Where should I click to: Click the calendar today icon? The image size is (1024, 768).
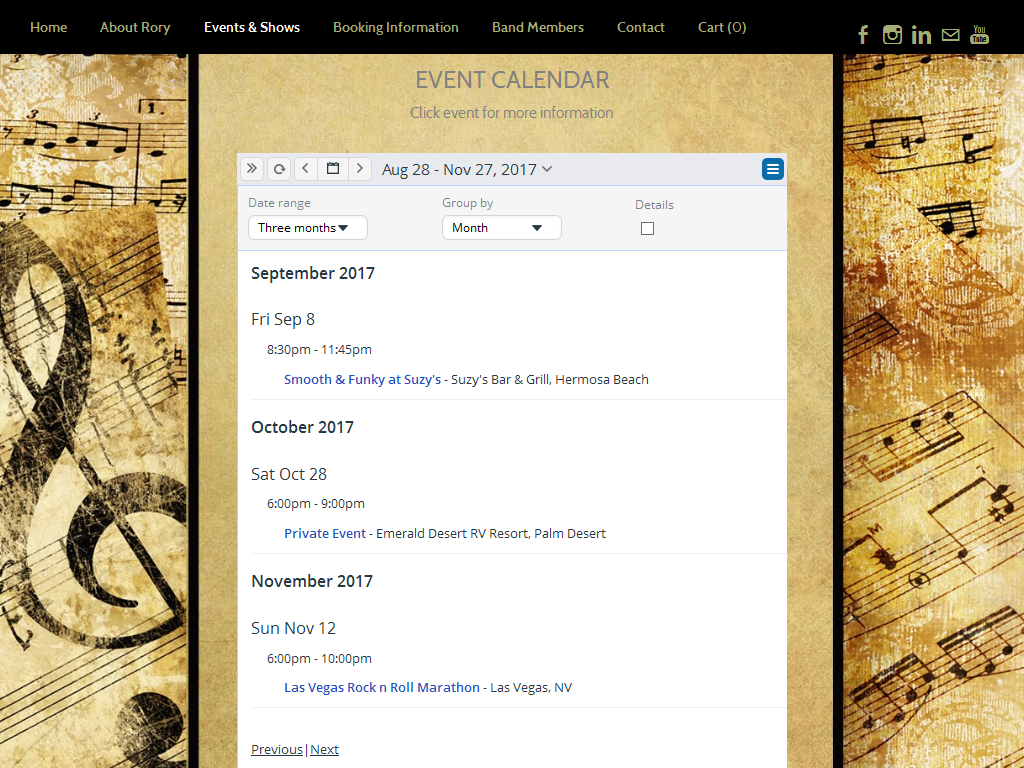point(333,169)
